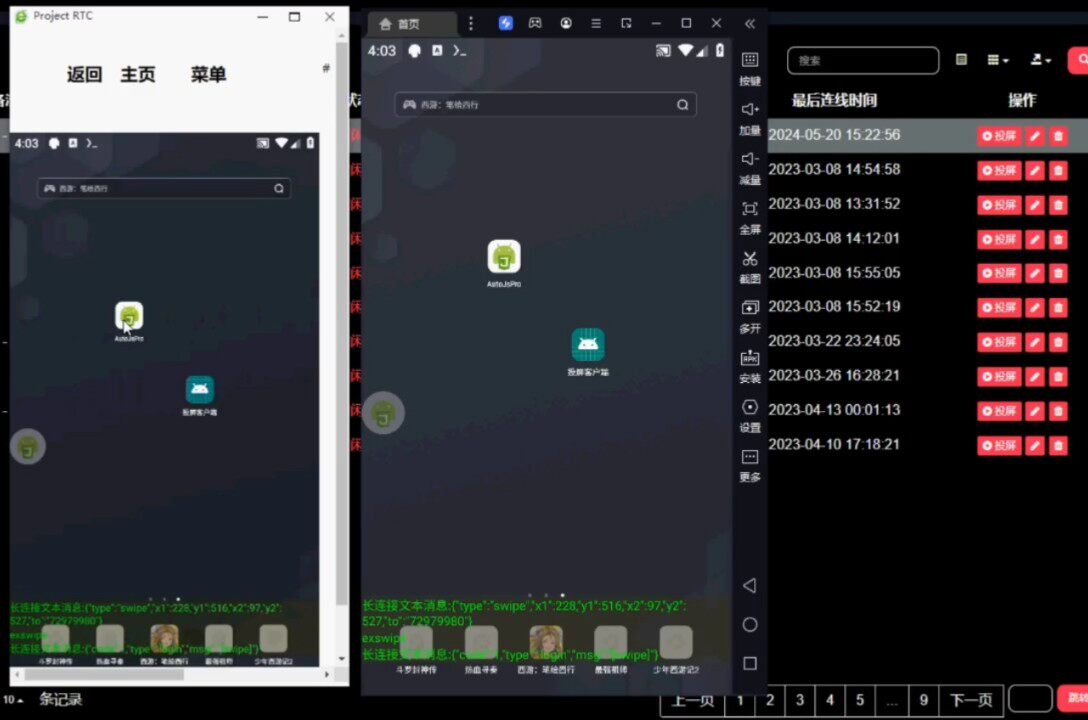The width and height of the screenshot is (1088, 720).
Task: Open 设置 settings in emulator sidebar
Action: point(749,407)
